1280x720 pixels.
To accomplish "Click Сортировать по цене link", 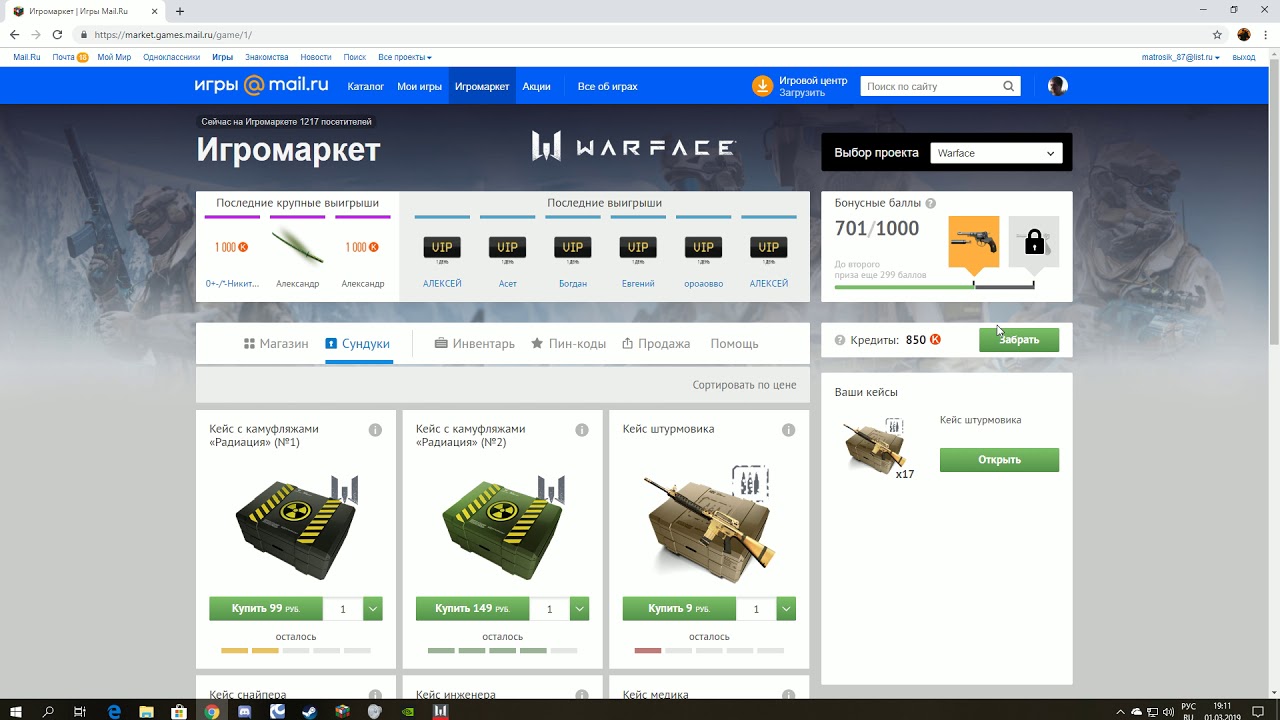I will click(744, 384).
